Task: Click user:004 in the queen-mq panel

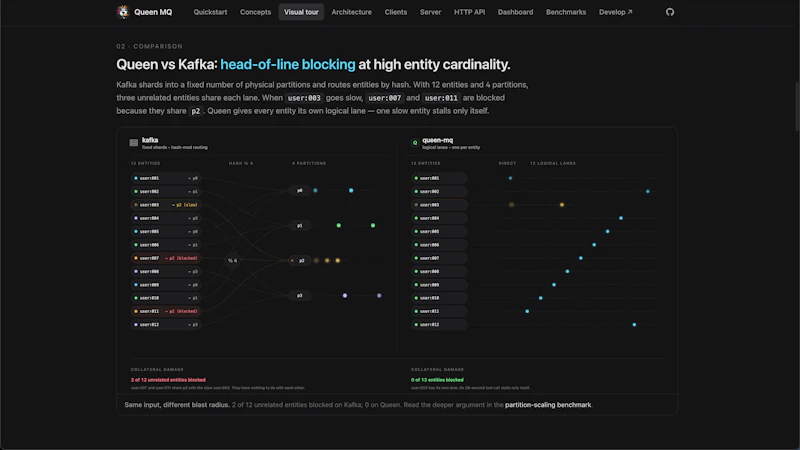Action: (439, 218)
